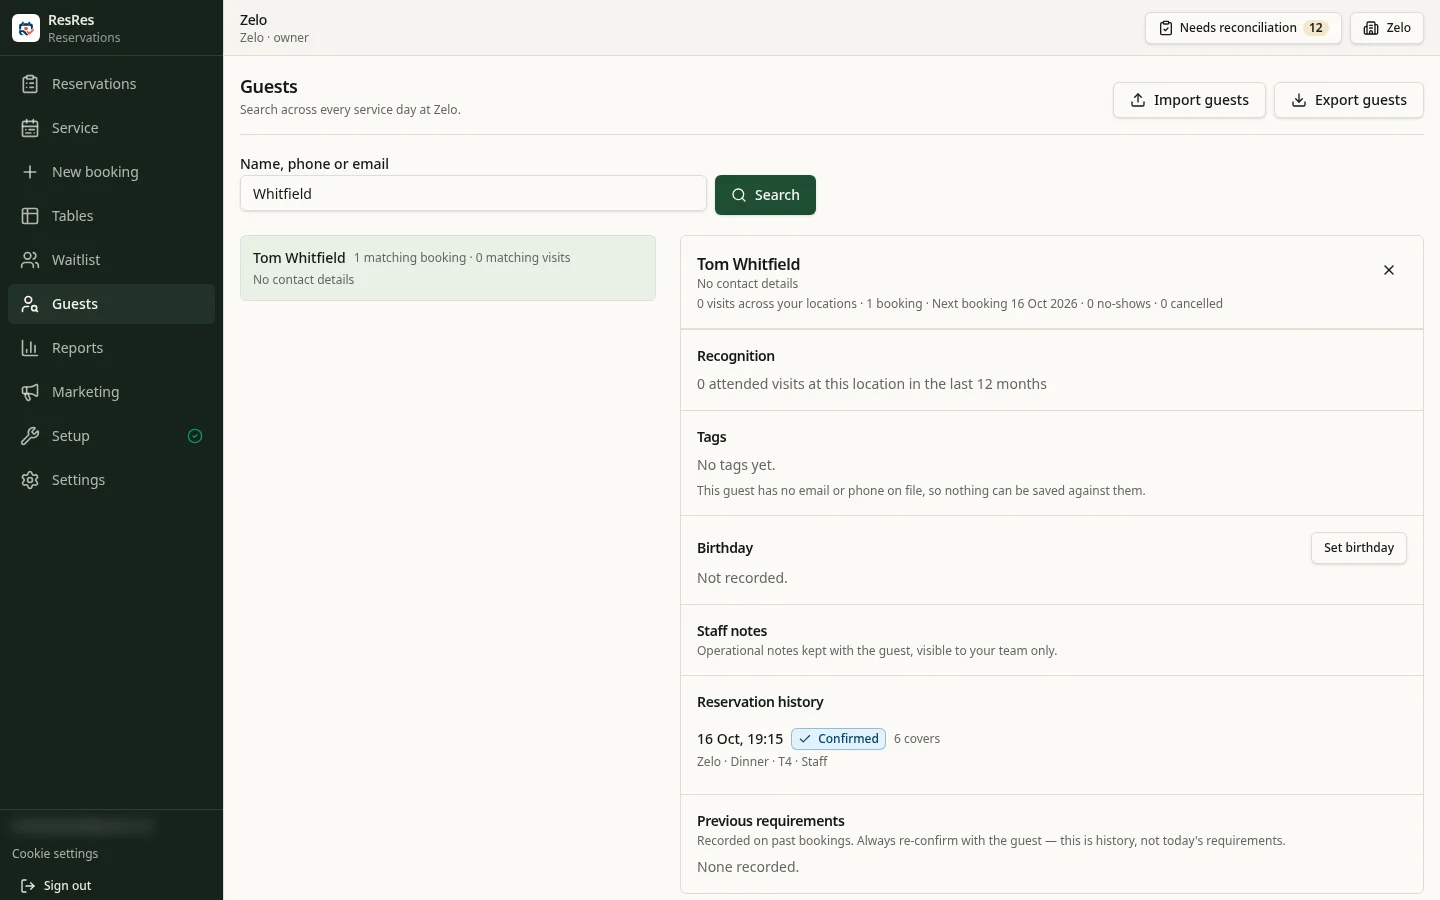Click the reconciliation count badge 12

tap(1316, 28)
